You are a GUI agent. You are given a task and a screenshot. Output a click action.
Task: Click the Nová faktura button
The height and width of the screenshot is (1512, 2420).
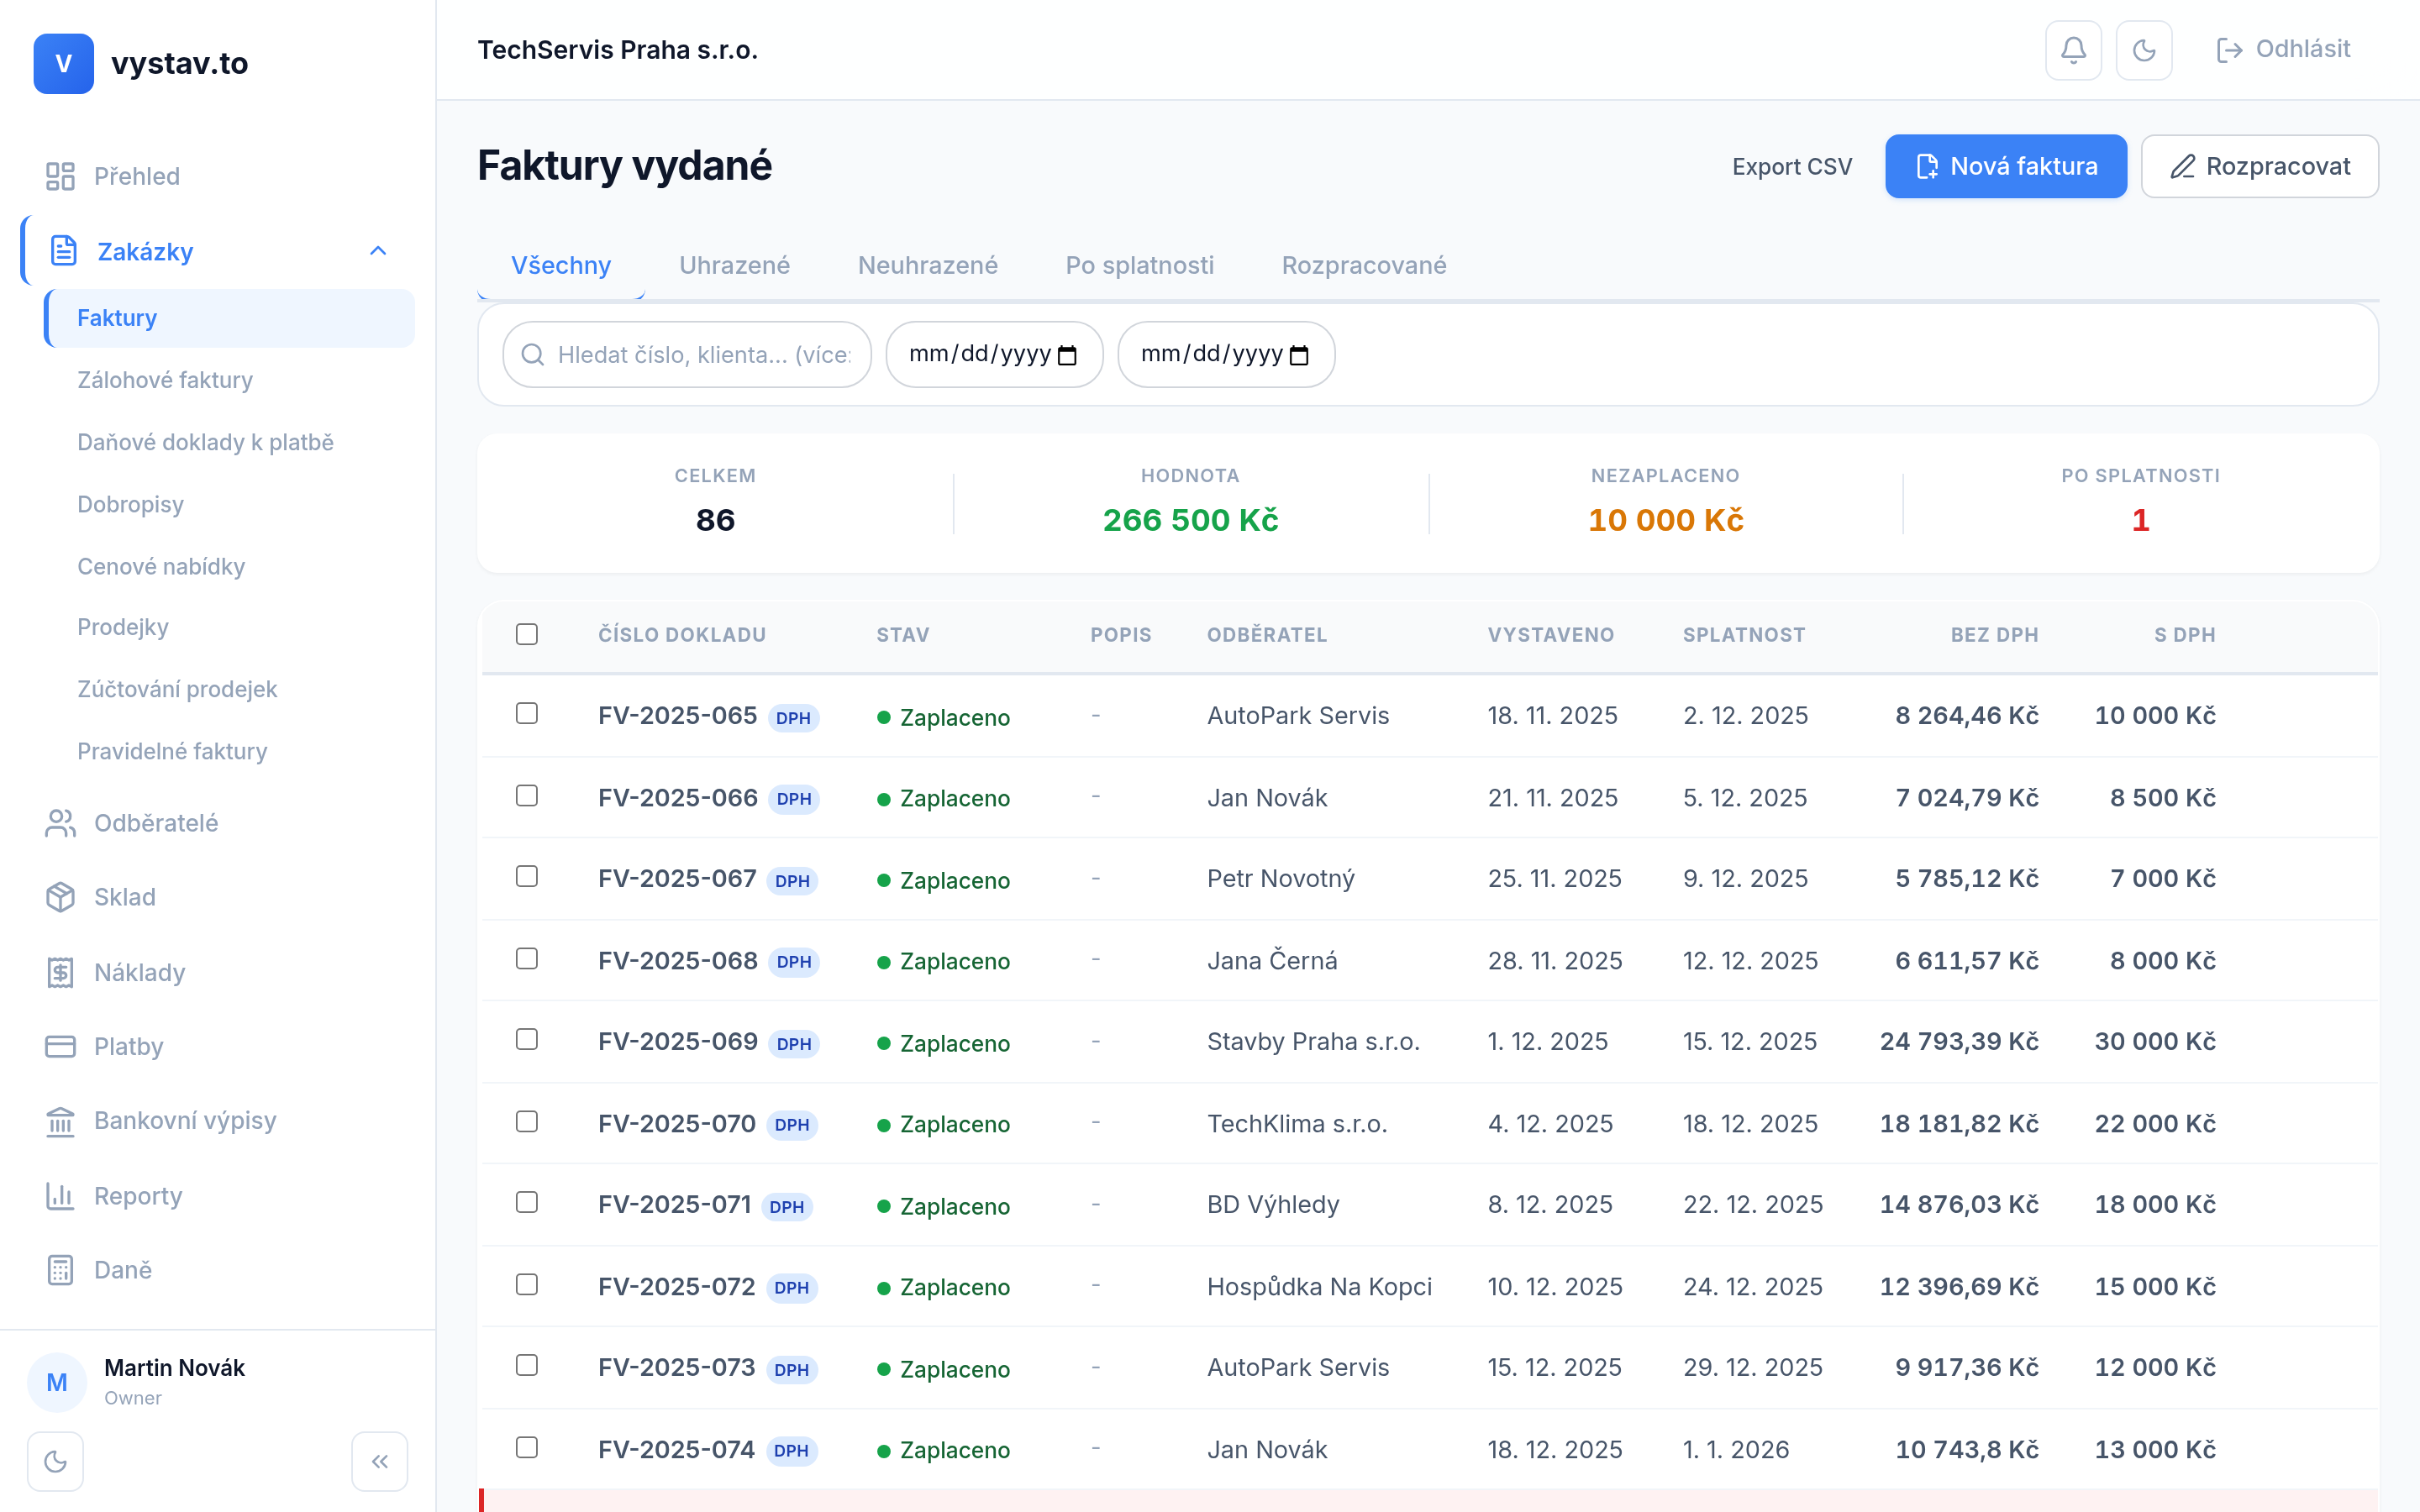pos(2005,166)
